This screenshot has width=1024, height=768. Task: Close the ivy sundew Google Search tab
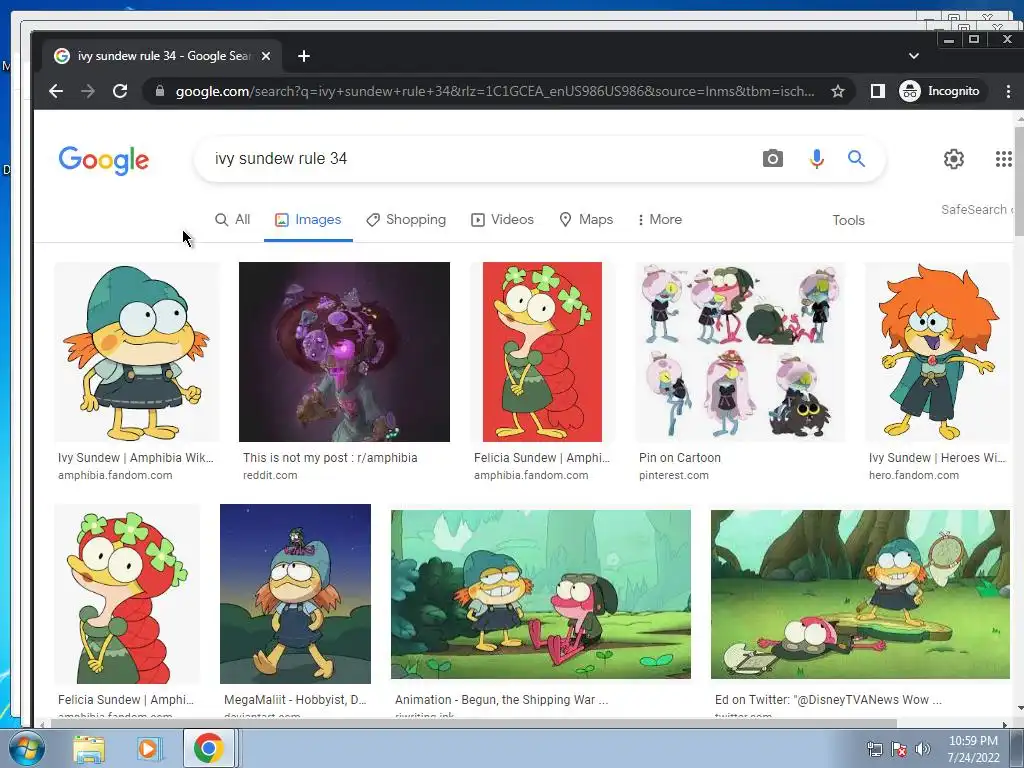coord(266,56)
